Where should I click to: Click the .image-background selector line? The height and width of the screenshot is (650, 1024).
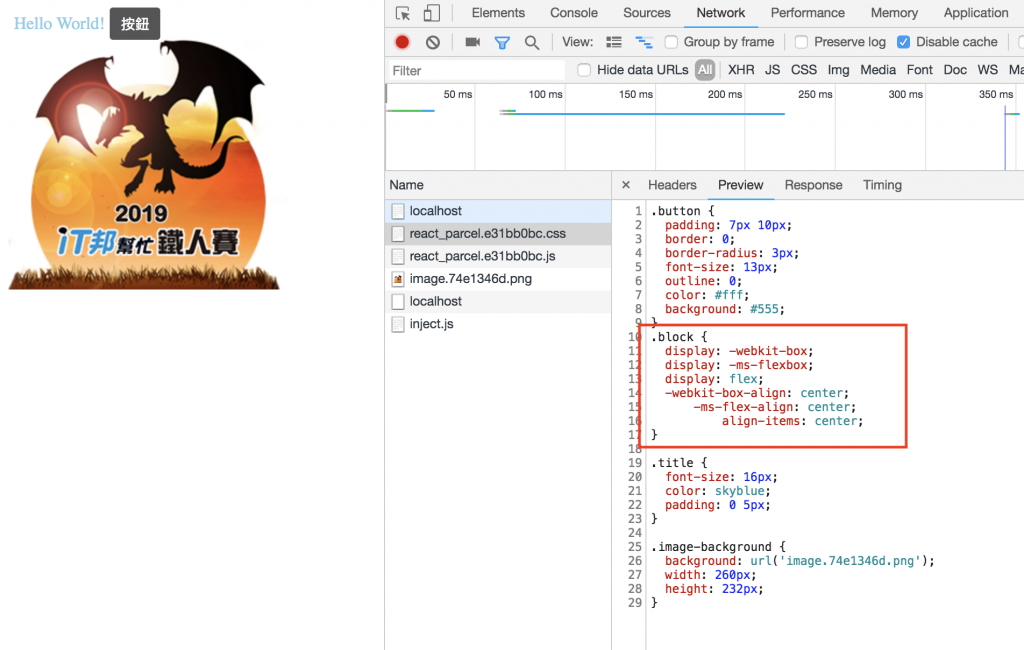[718, 547]
